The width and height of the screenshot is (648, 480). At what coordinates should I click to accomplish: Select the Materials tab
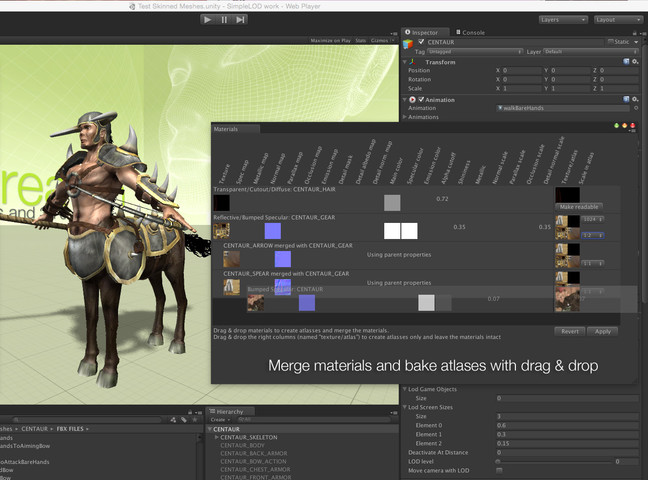(236, 129)
